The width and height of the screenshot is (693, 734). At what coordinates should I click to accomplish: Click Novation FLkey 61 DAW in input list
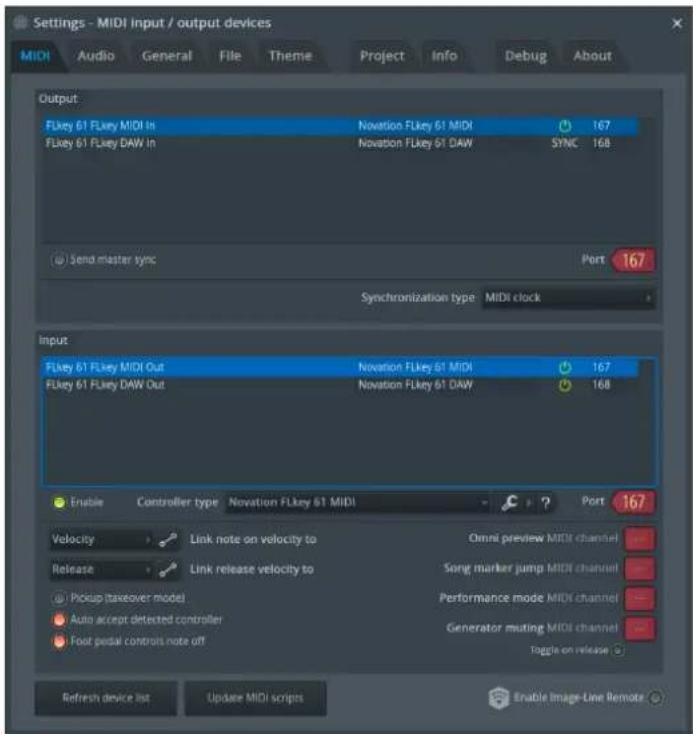click(415, 385)
